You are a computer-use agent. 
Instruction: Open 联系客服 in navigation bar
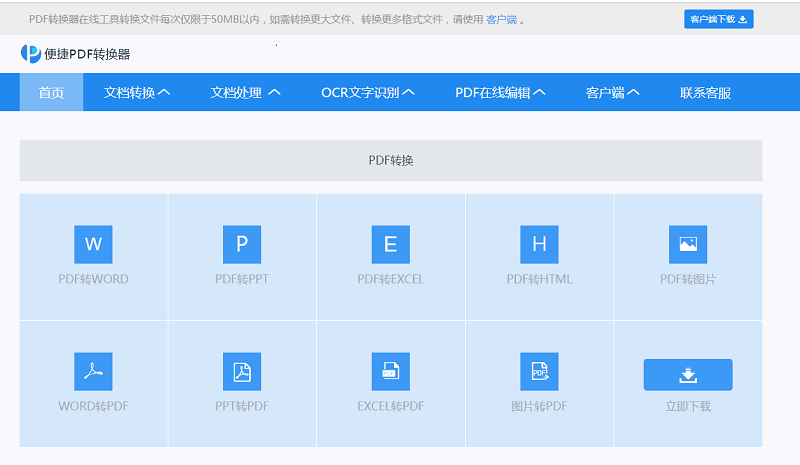click(705, 92)
